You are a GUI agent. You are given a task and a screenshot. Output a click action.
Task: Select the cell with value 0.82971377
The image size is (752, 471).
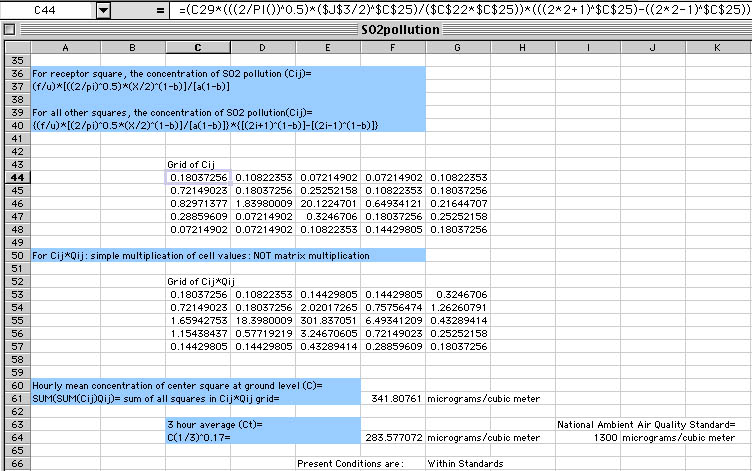tap(198, 203)
